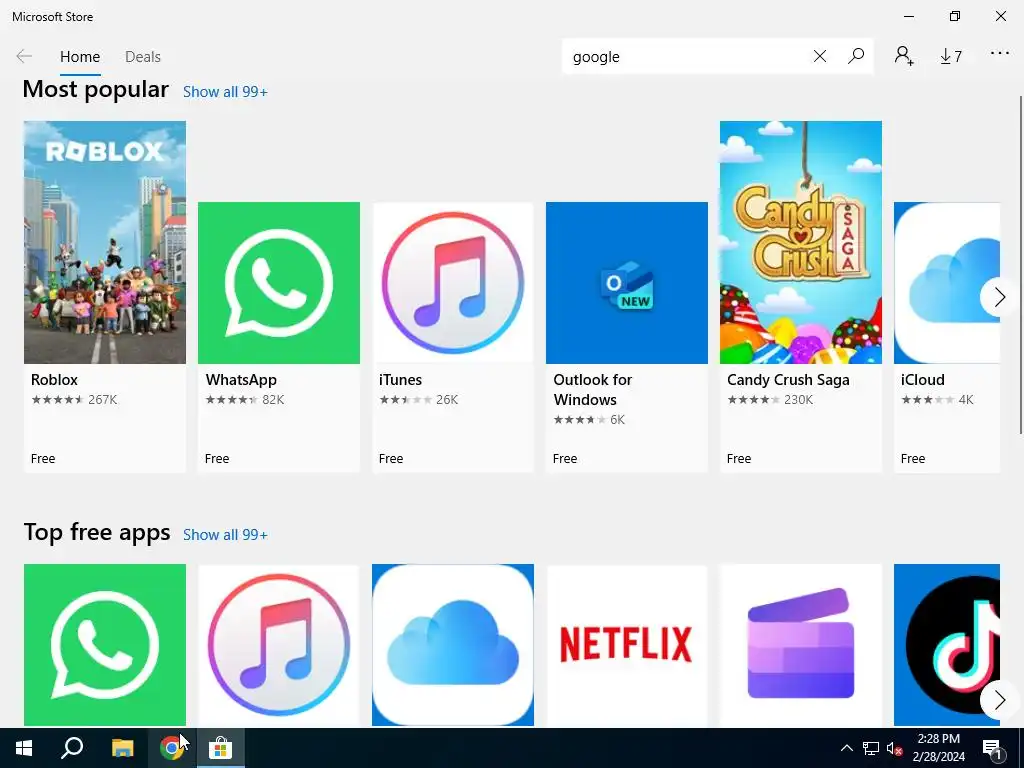Click the iCloud 4K rating row

tap(937, 400)
